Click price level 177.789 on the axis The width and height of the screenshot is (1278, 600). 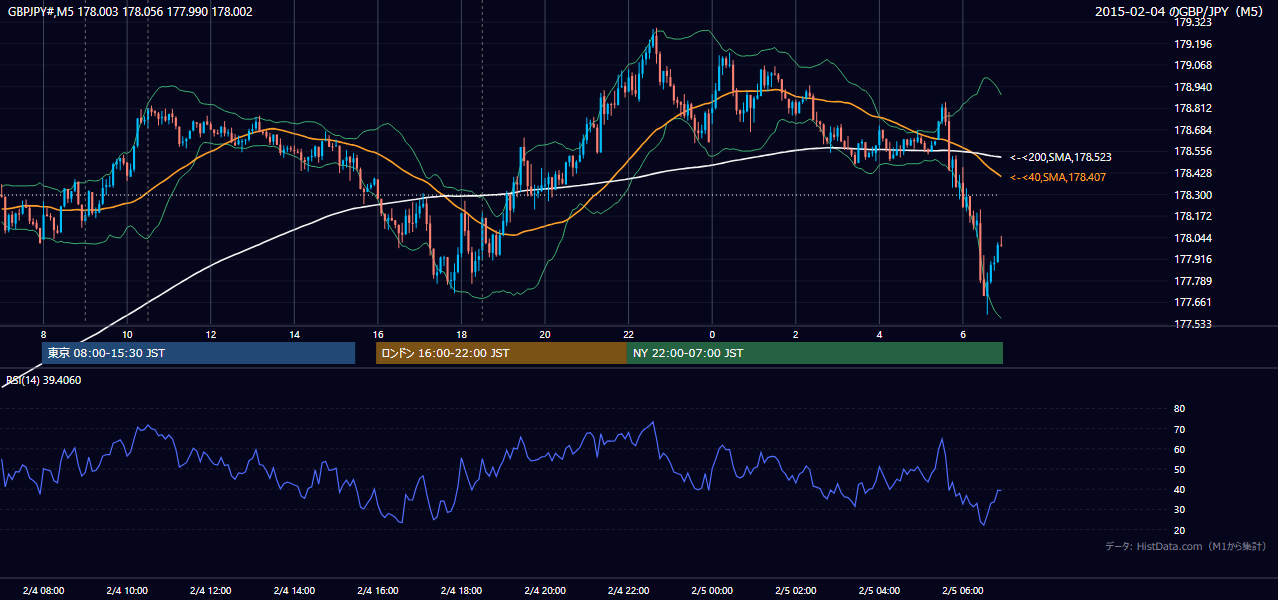click(1192, 281)
